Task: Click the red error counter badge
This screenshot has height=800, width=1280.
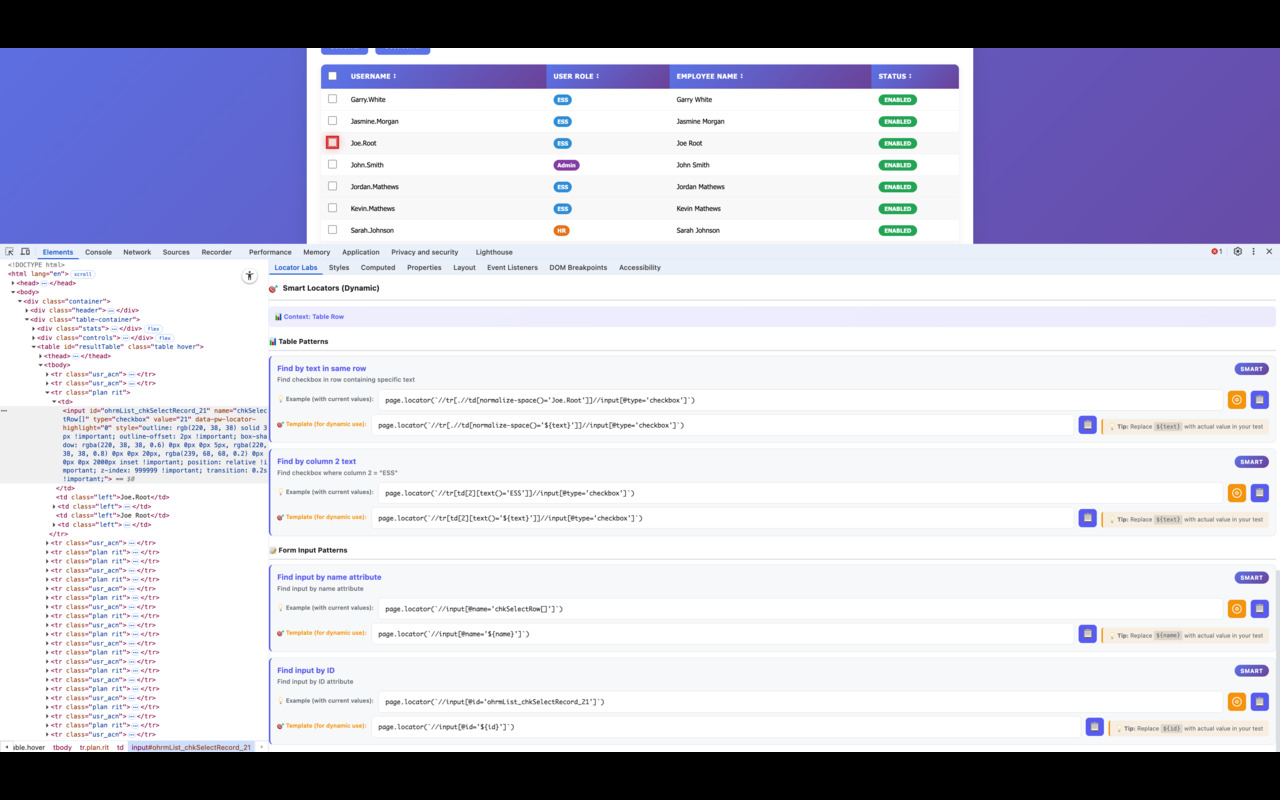Action: click(1214, 251)
